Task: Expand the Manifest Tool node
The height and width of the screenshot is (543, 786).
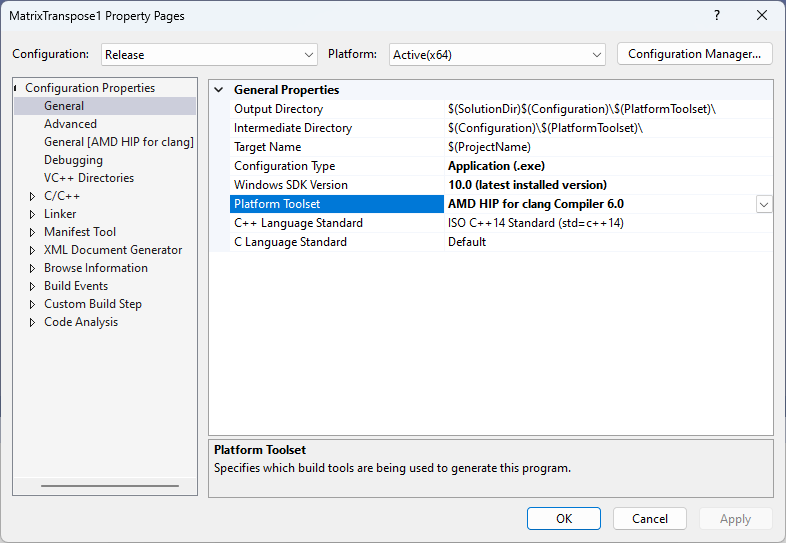Action: [x=33, y=232]
